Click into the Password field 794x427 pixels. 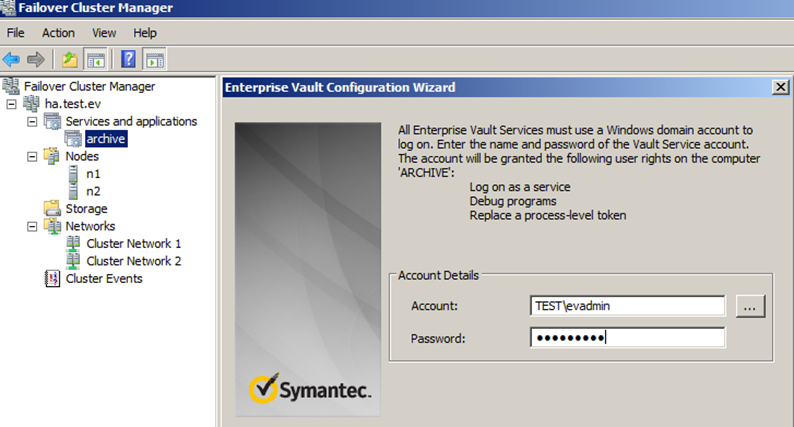(627, 337)
